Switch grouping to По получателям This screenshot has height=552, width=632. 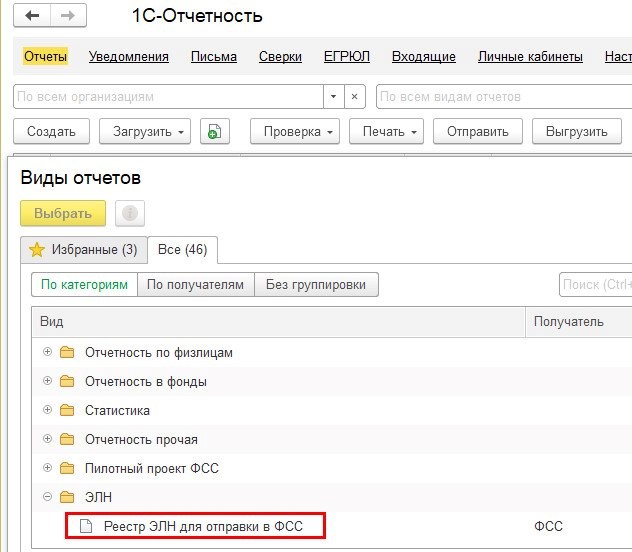pyautogui.click(x=195, y=285)
